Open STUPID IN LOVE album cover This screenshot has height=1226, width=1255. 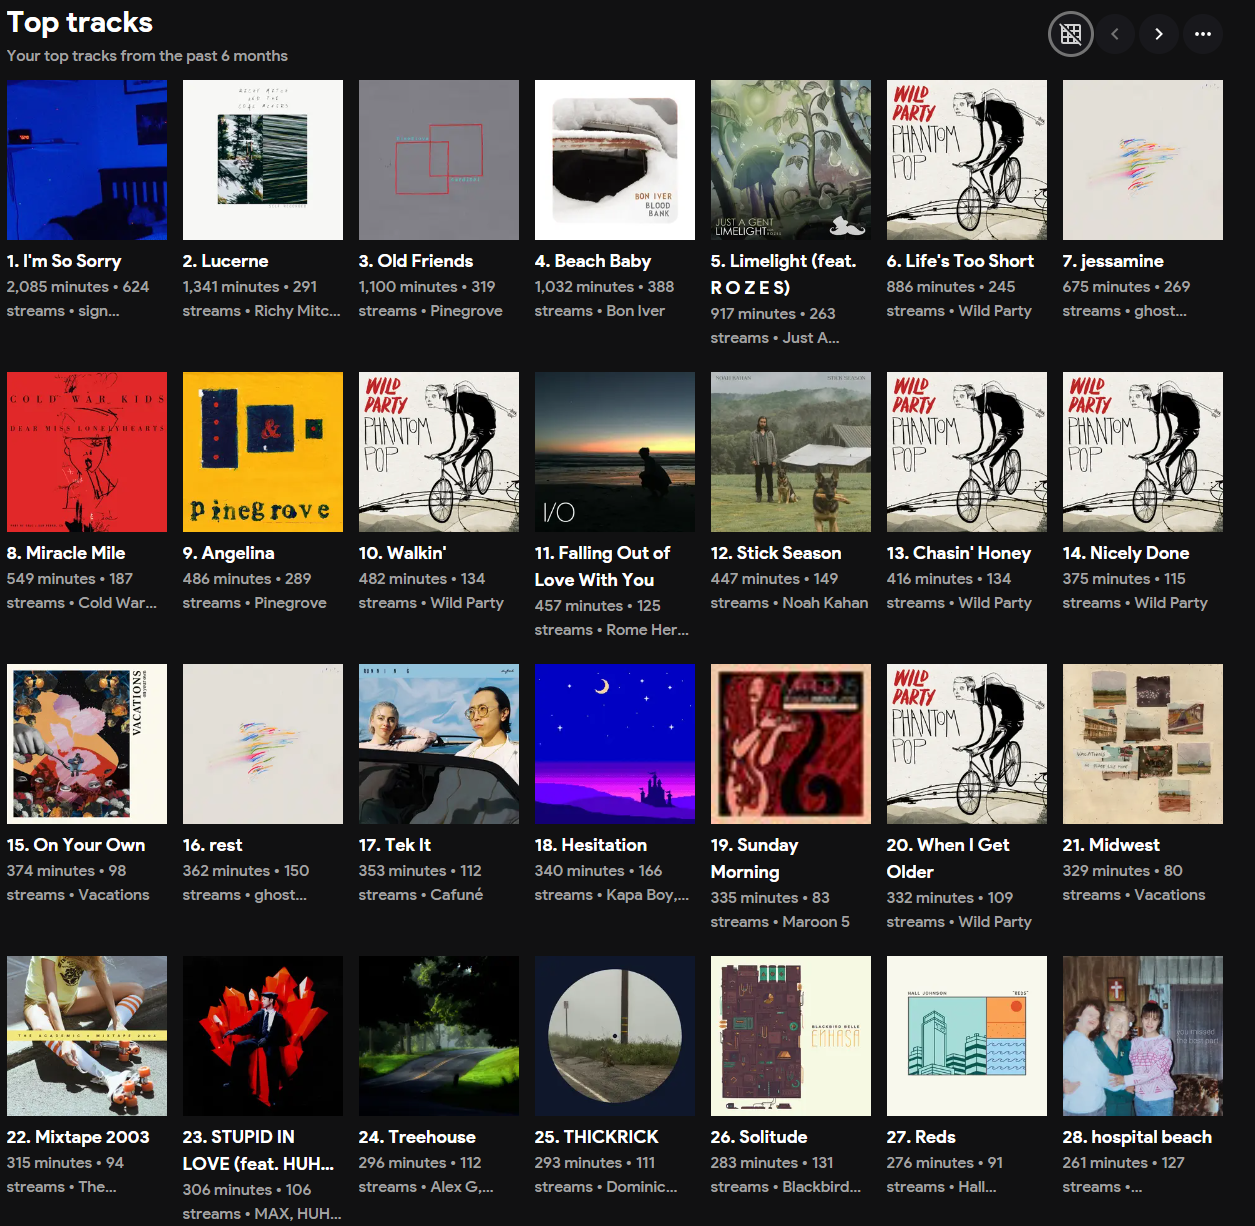263,1036
